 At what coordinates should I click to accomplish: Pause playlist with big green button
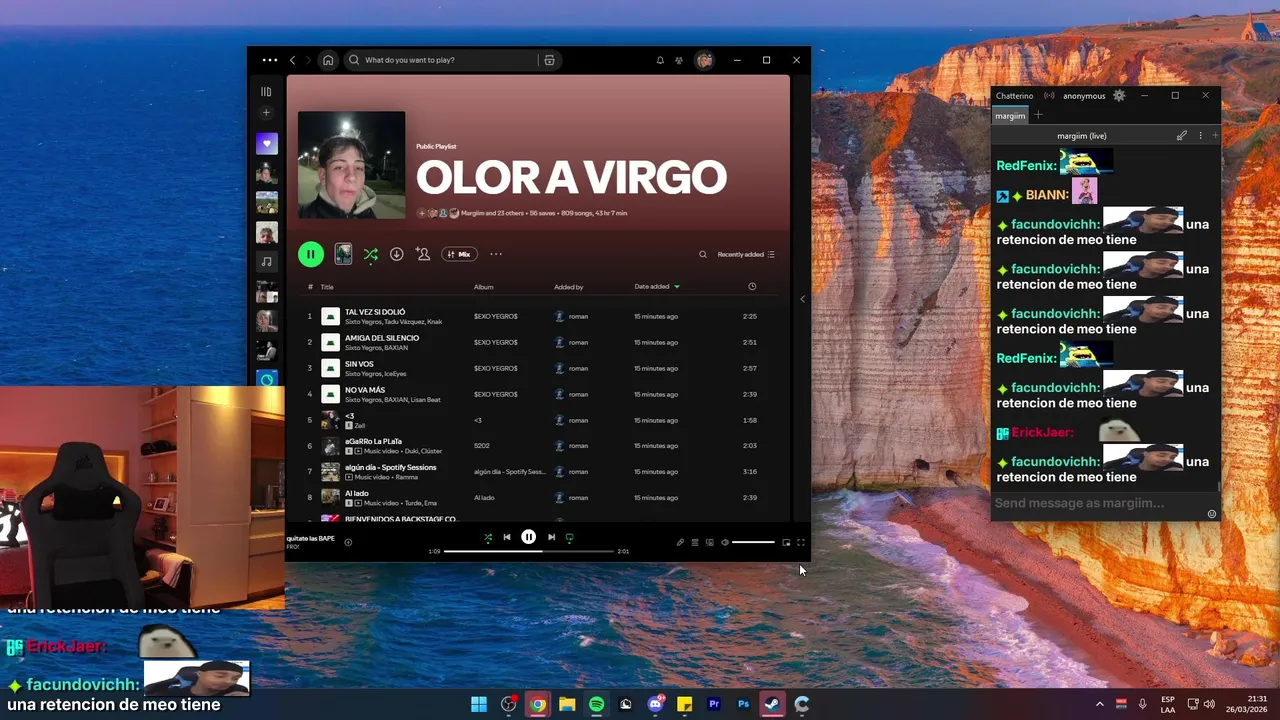(x=311, y=254)
